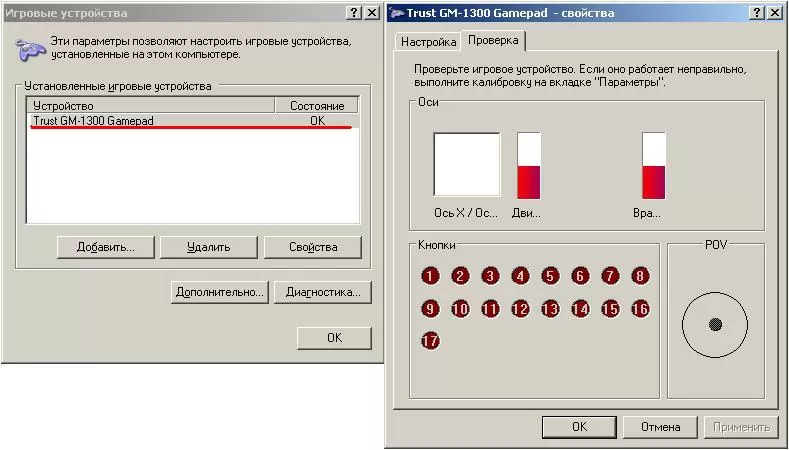Select Trust GM-1300 Gamepad in device list
The height and width of the screenshot is (450, 789).
193,121
